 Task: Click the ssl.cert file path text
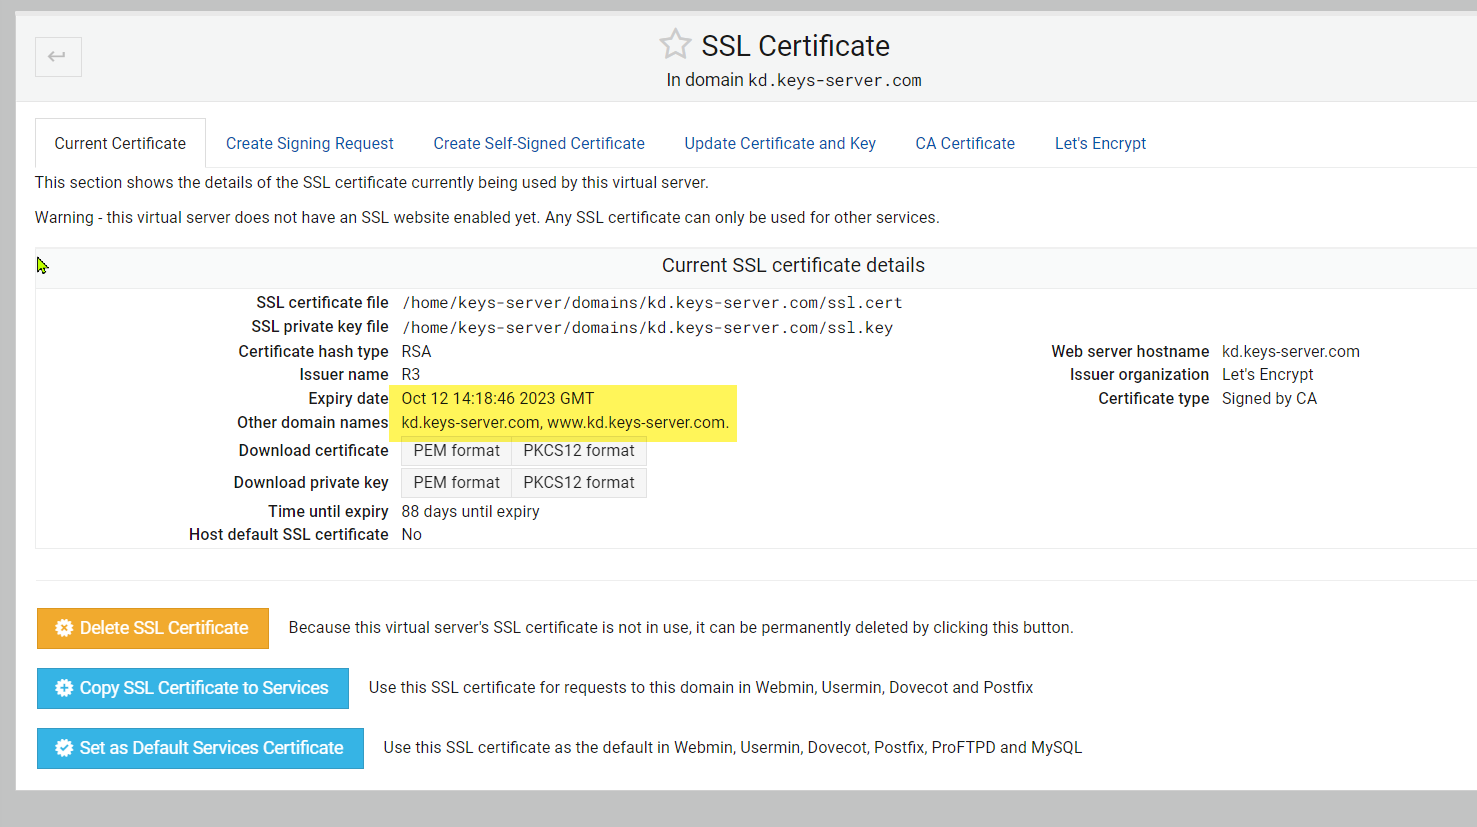tap(652, 303)
